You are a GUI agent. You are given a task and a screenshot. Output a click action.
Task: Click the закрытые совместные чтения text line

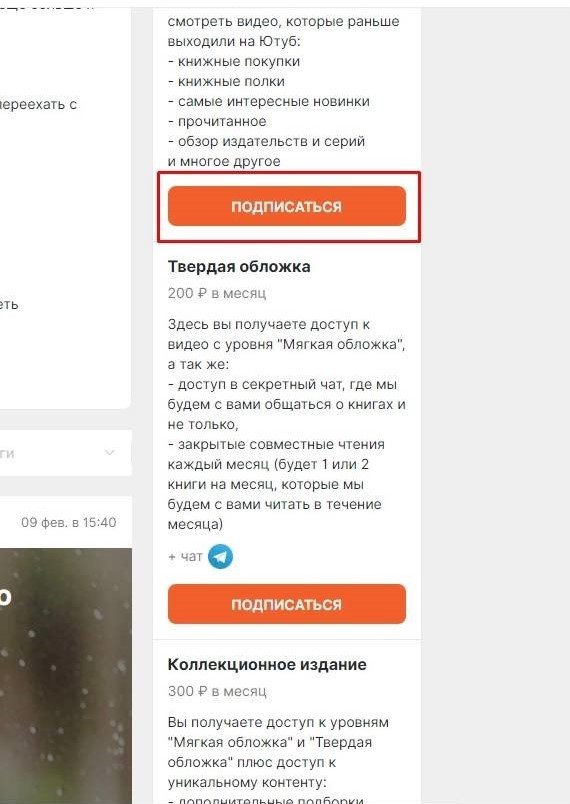pos(276,444)
